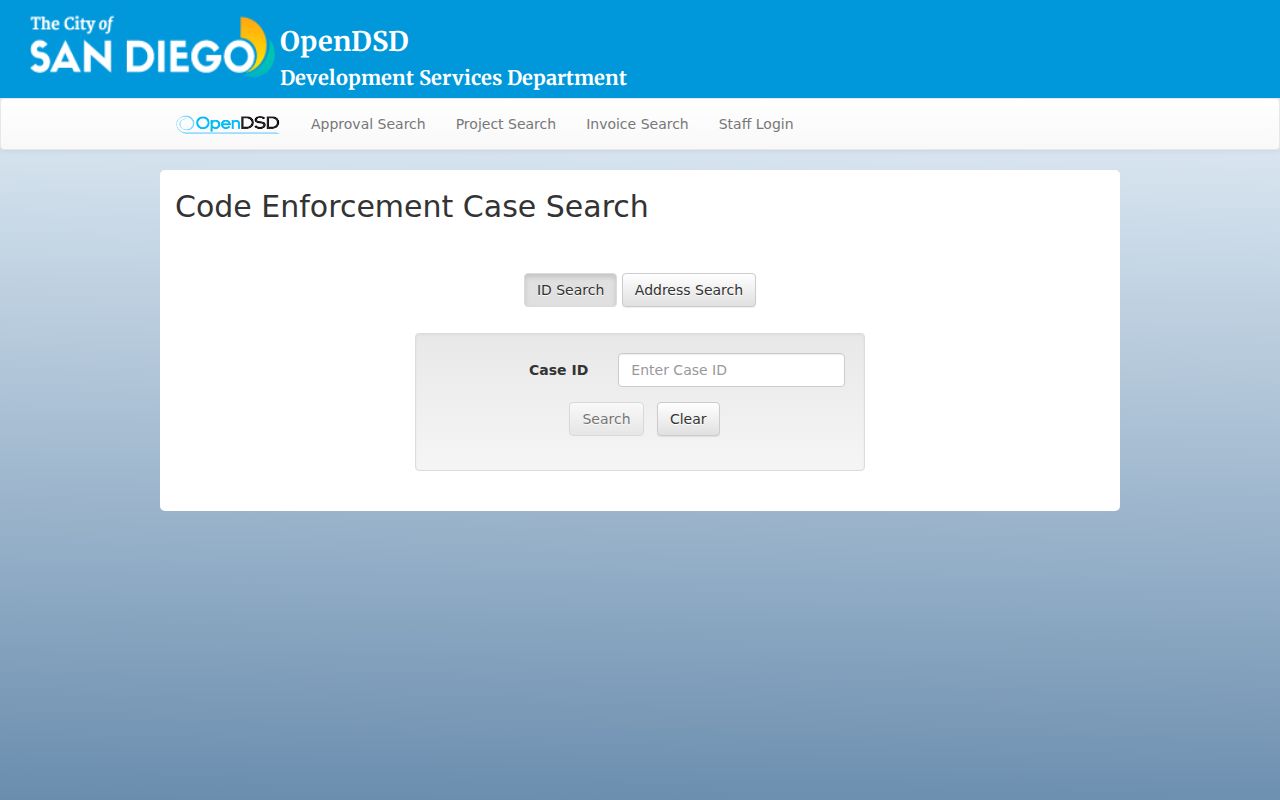Select the ID Search tab

570,290
